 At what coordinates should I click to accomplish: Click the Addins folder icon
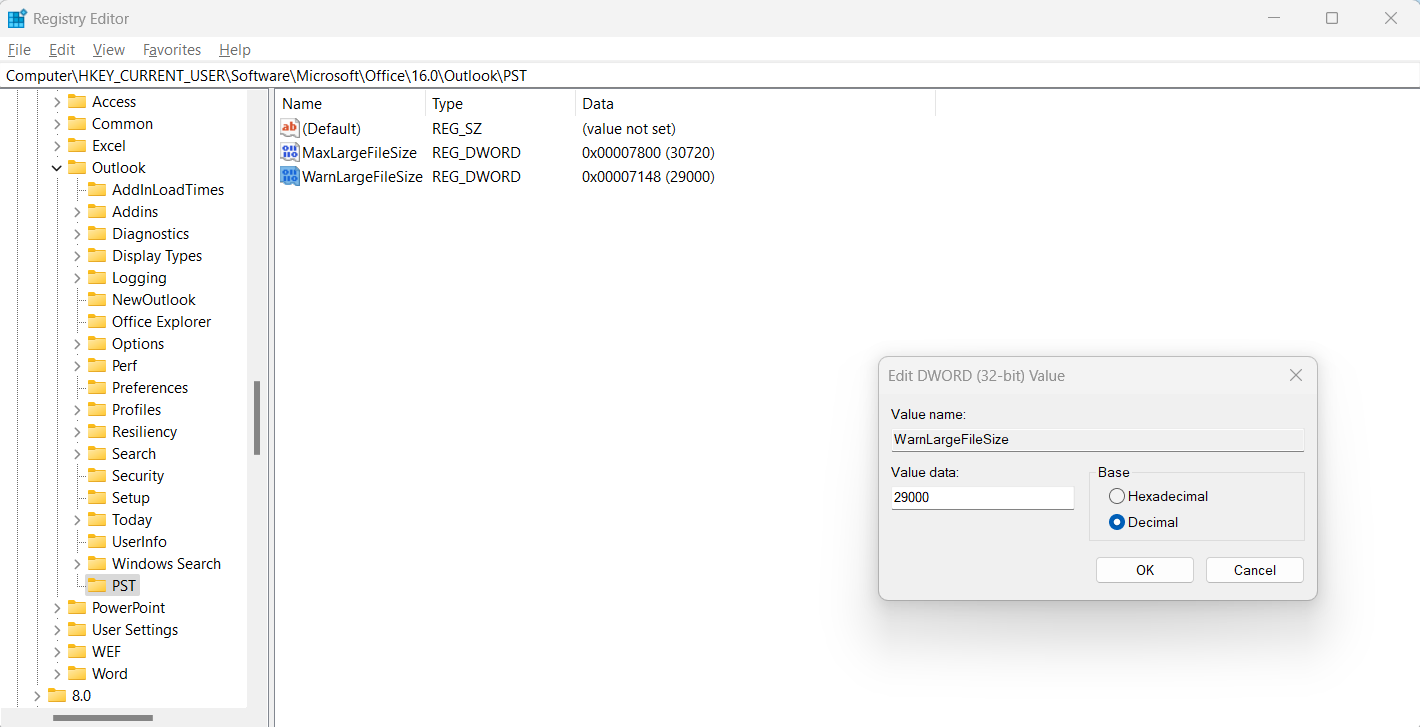point(97,211)
